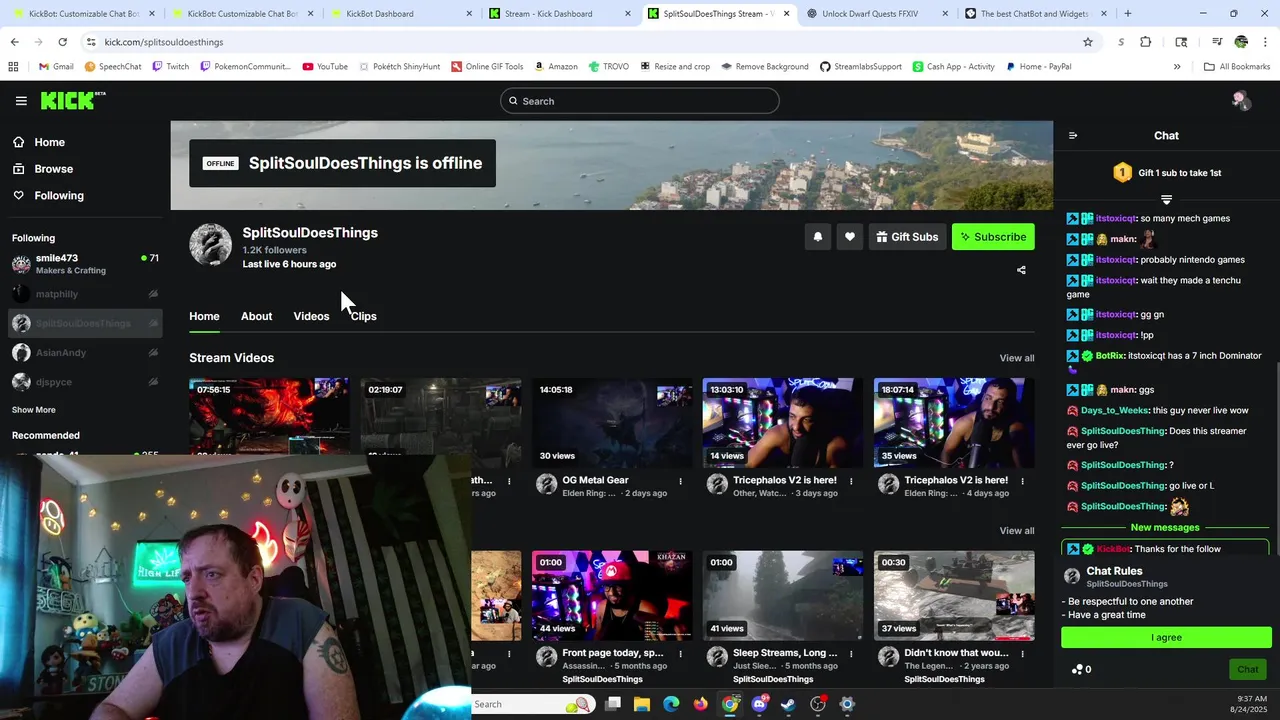Click the Task View taskbar icon
This screenshot has height=720, width=1280.
coord(613,704)
